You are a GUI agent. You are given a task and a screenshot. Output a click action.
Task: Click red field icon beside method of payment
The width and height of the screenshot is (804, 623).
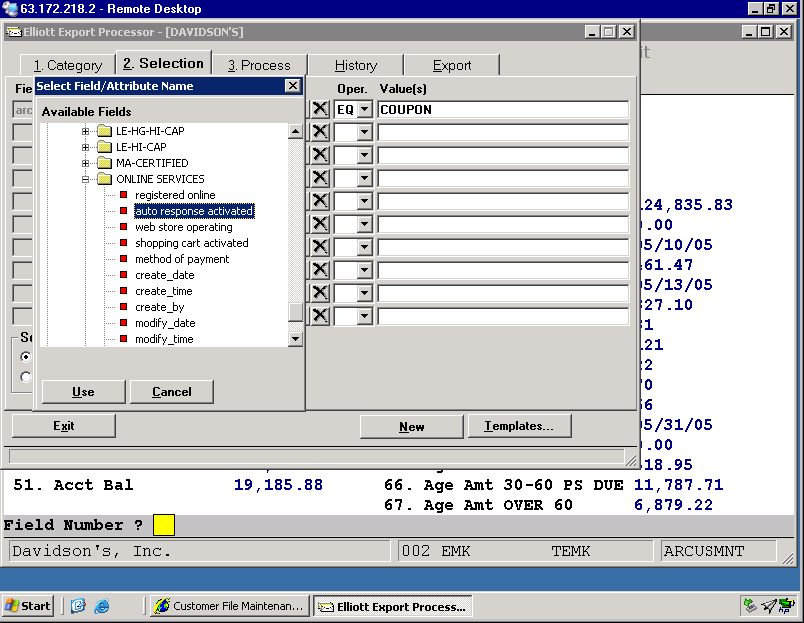pos(124,258)
